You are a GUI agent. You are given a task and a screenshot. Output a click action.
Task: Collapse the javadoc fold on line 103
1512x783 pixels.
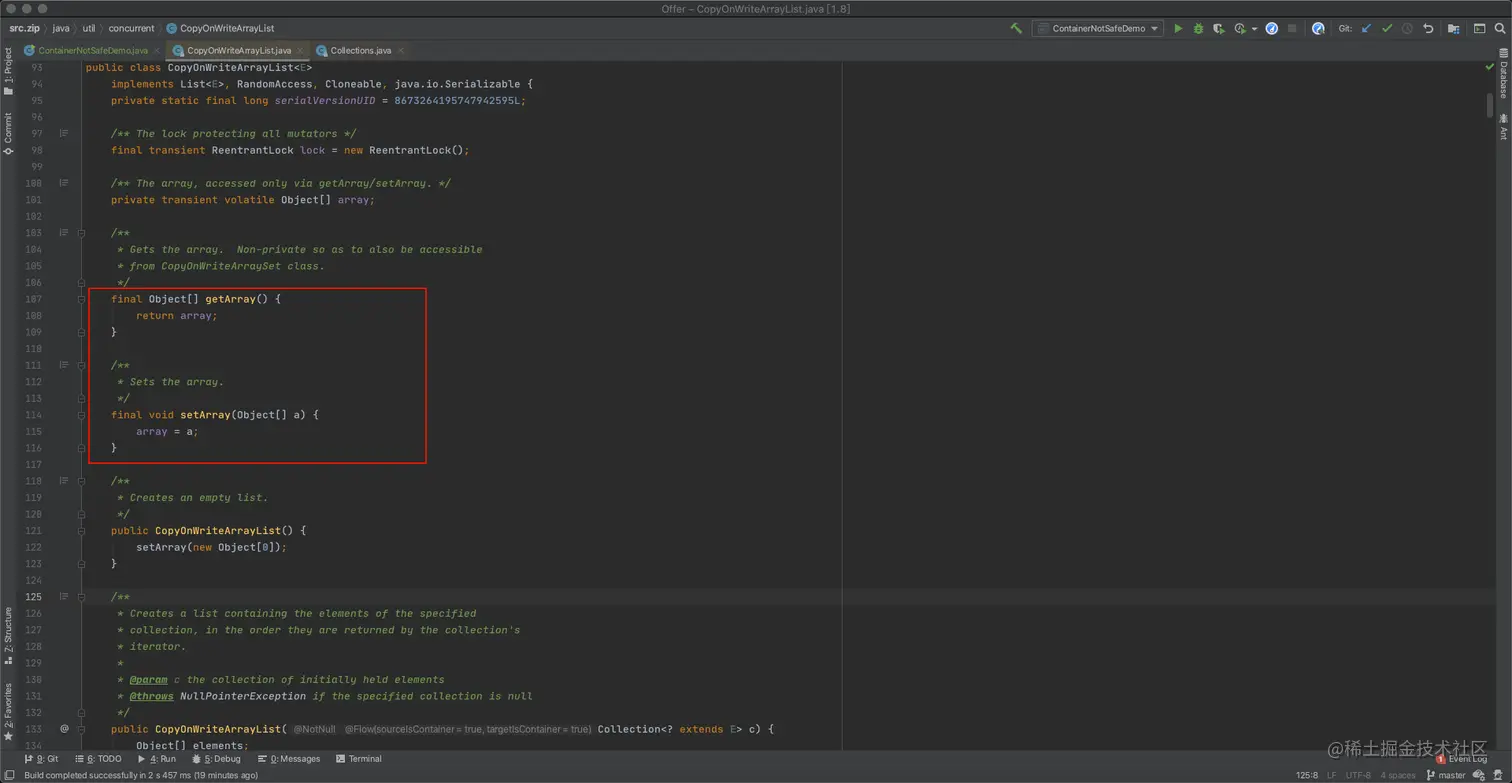click(x=82, y=233)
